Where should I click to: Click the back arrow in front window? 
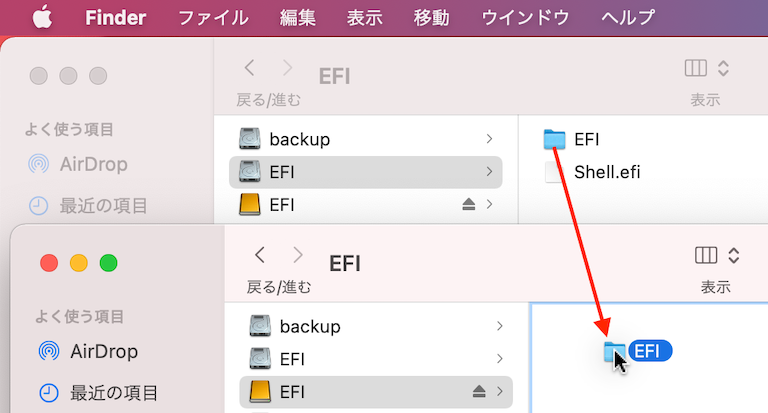tap(260, 255)
